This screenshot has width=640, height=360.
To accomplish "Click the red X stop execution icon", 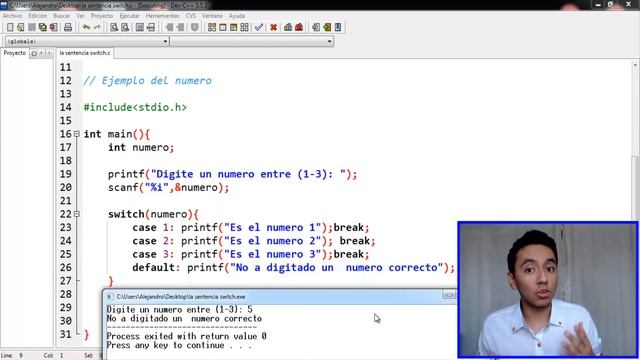I will pyautogui.click(x=273, y=27).
